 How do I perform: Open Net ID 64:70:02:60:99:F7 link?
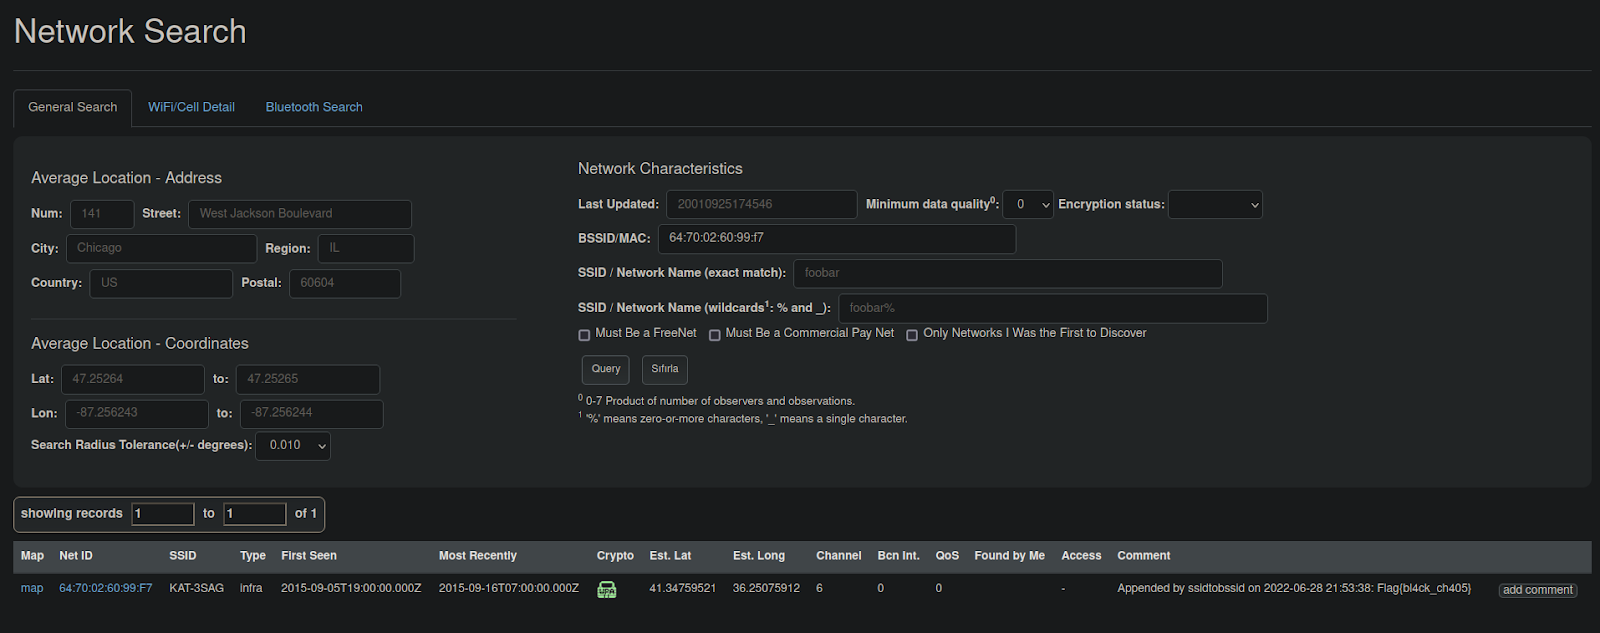pyautogui.click(x=106, y=588)
